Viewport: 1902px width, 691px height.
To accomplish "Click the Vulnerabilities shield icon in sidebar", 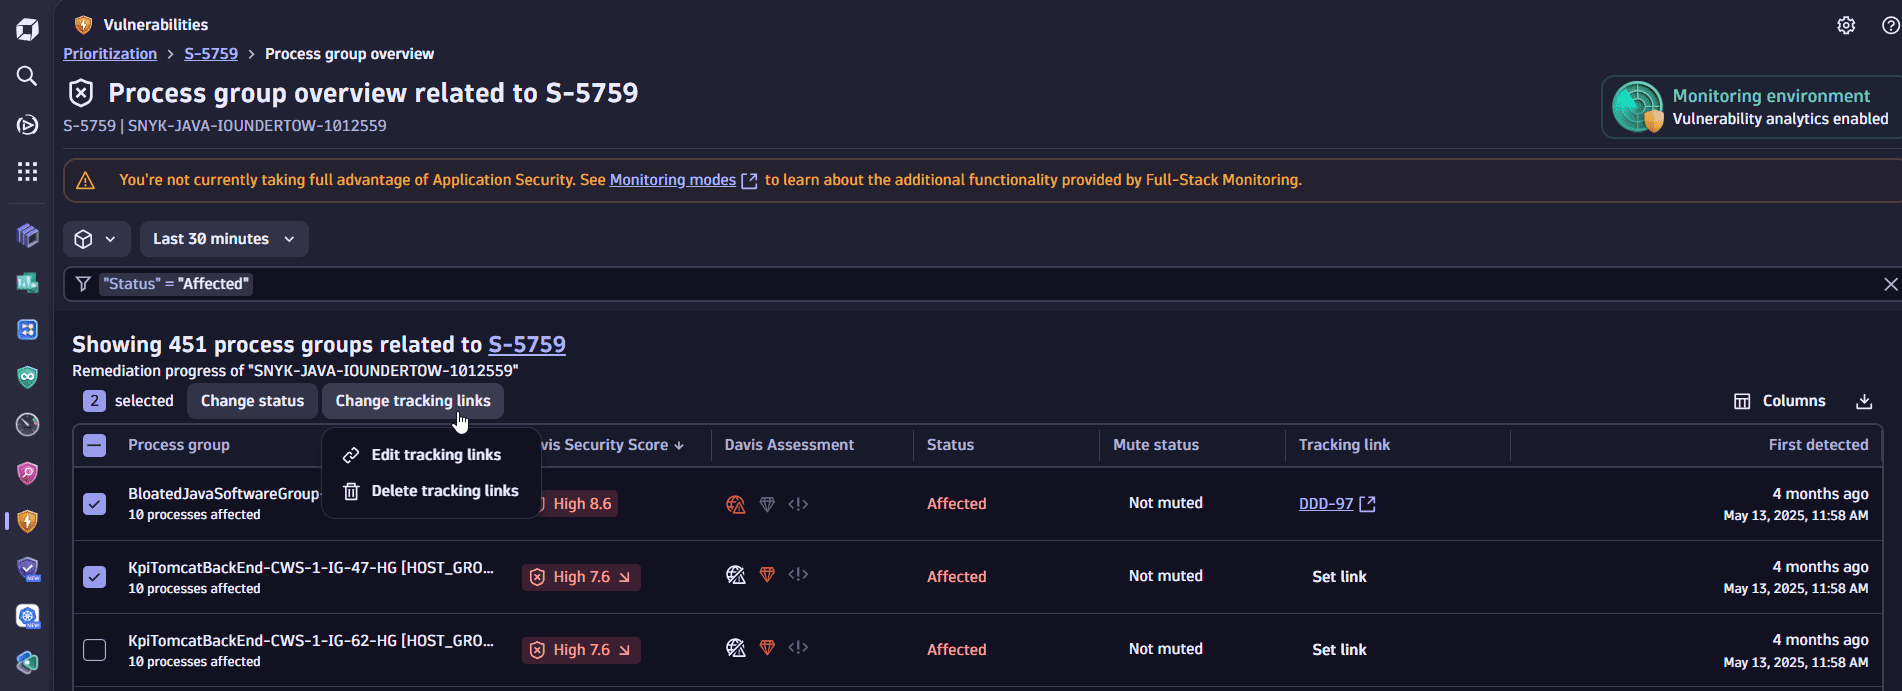I will click(27, 521).
